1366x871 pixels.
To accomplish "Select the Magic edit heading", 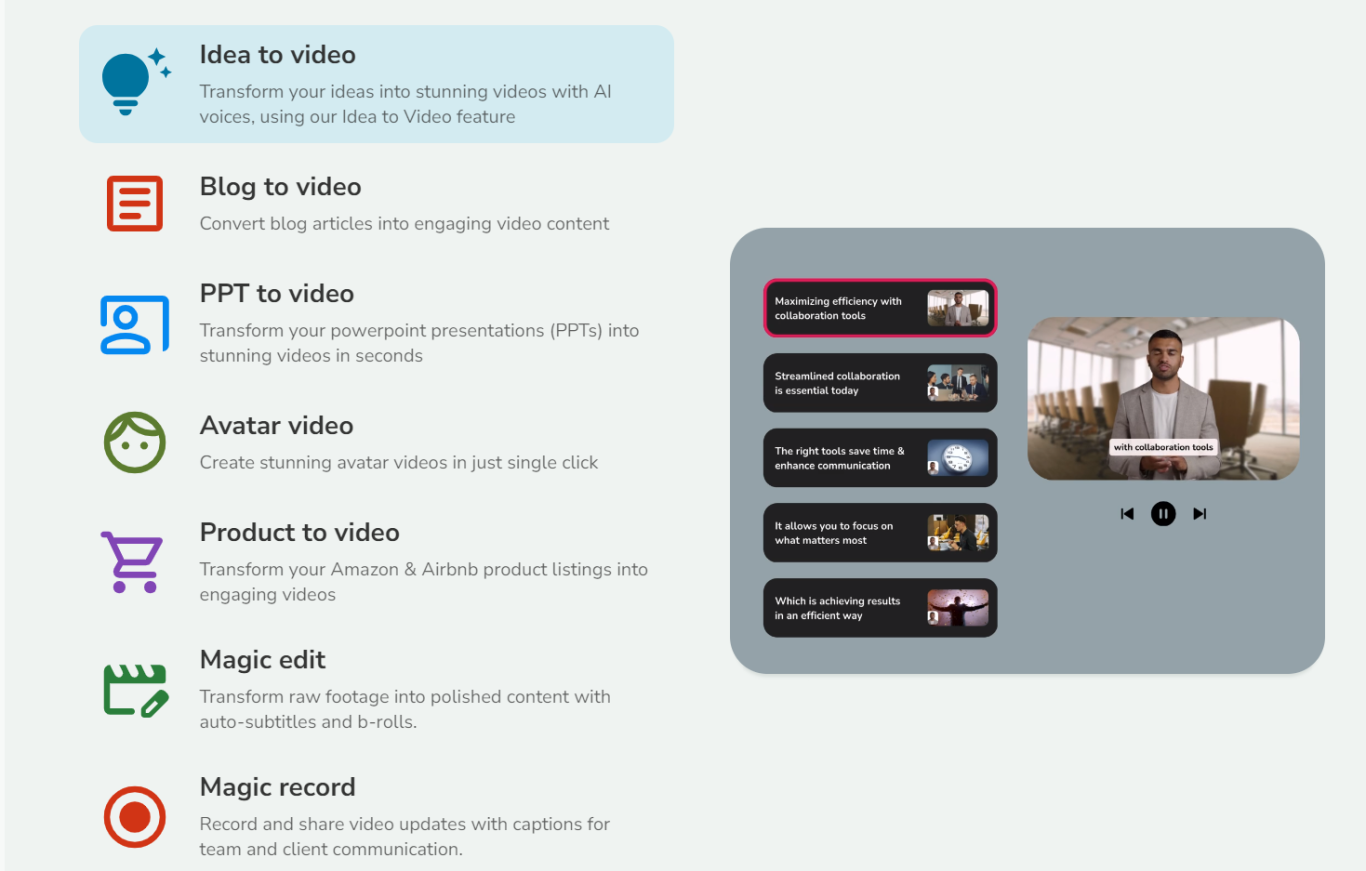I will [263, 659].
